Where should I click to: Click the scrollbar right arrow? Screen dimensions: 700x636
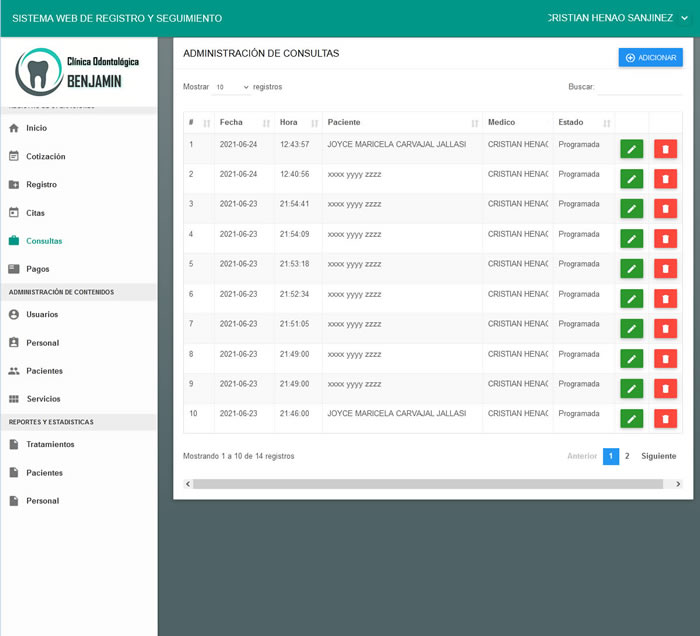678,484
